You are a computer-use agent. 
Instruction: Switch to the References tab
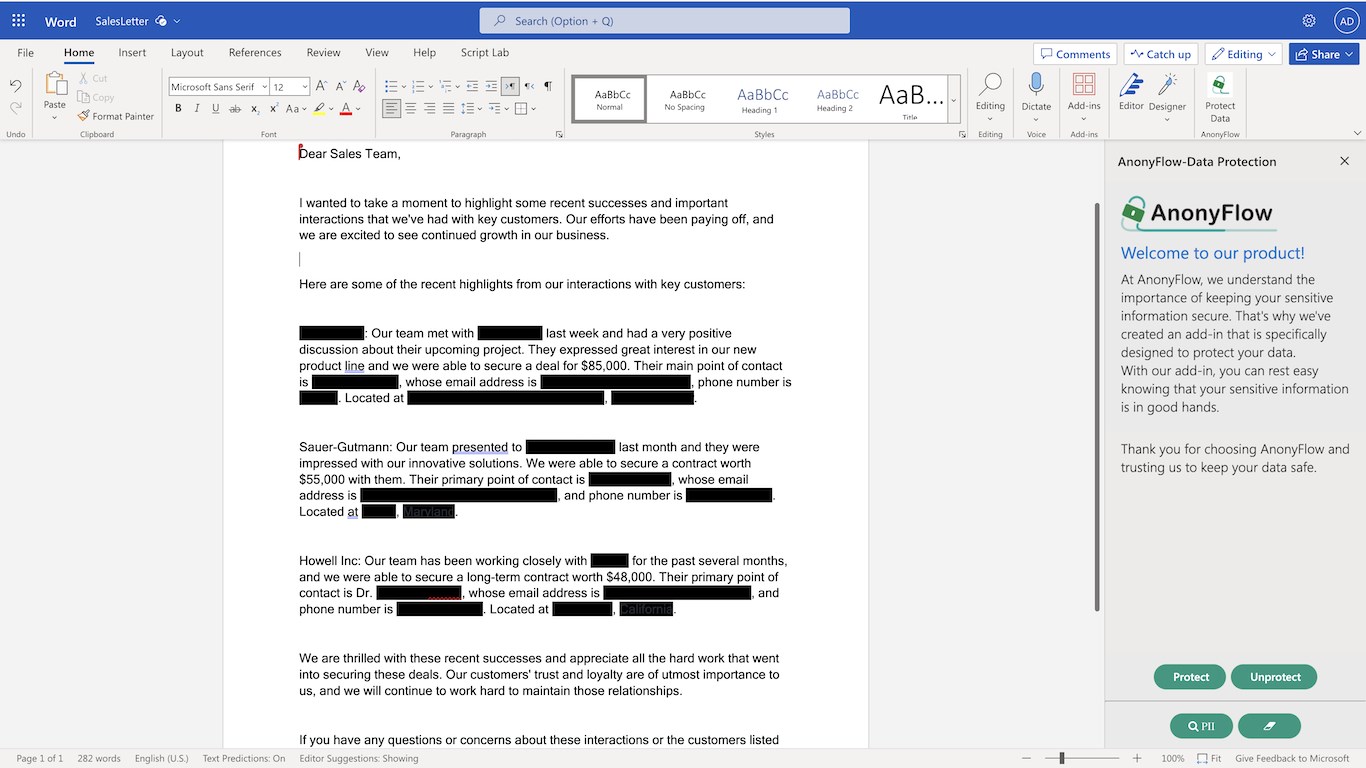coord(255,53)
